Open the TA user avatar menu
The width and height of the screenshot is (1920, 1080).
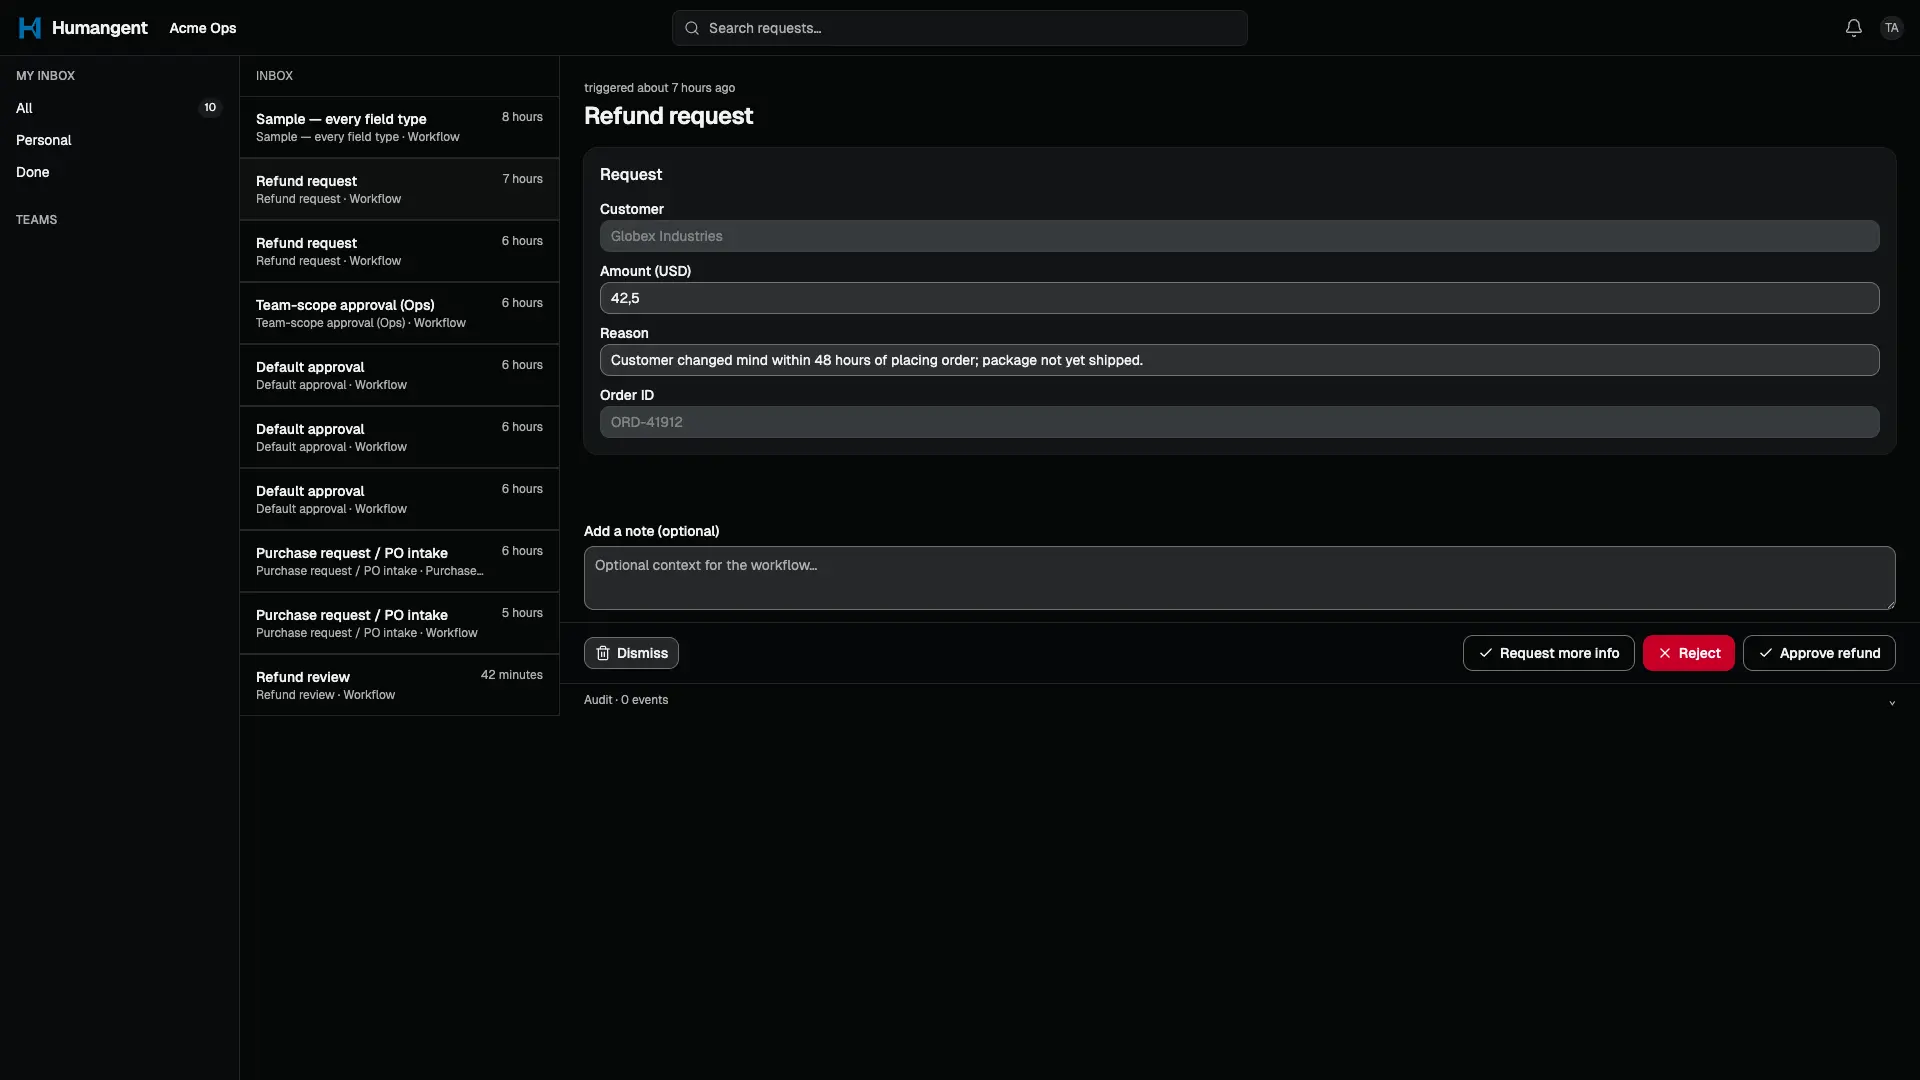(1891, 28)
